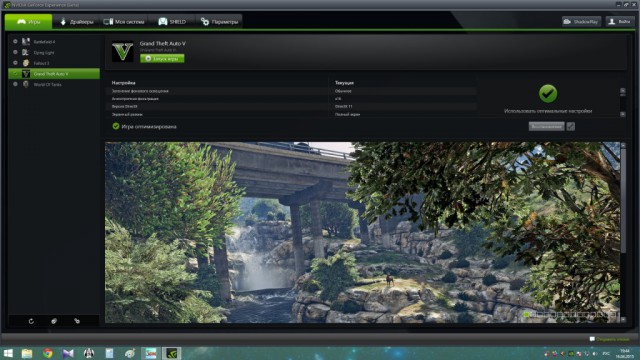Click the Grand Theft Auto V logo
This screenshot has width=640, height=360.
click(x=122, y=51)
